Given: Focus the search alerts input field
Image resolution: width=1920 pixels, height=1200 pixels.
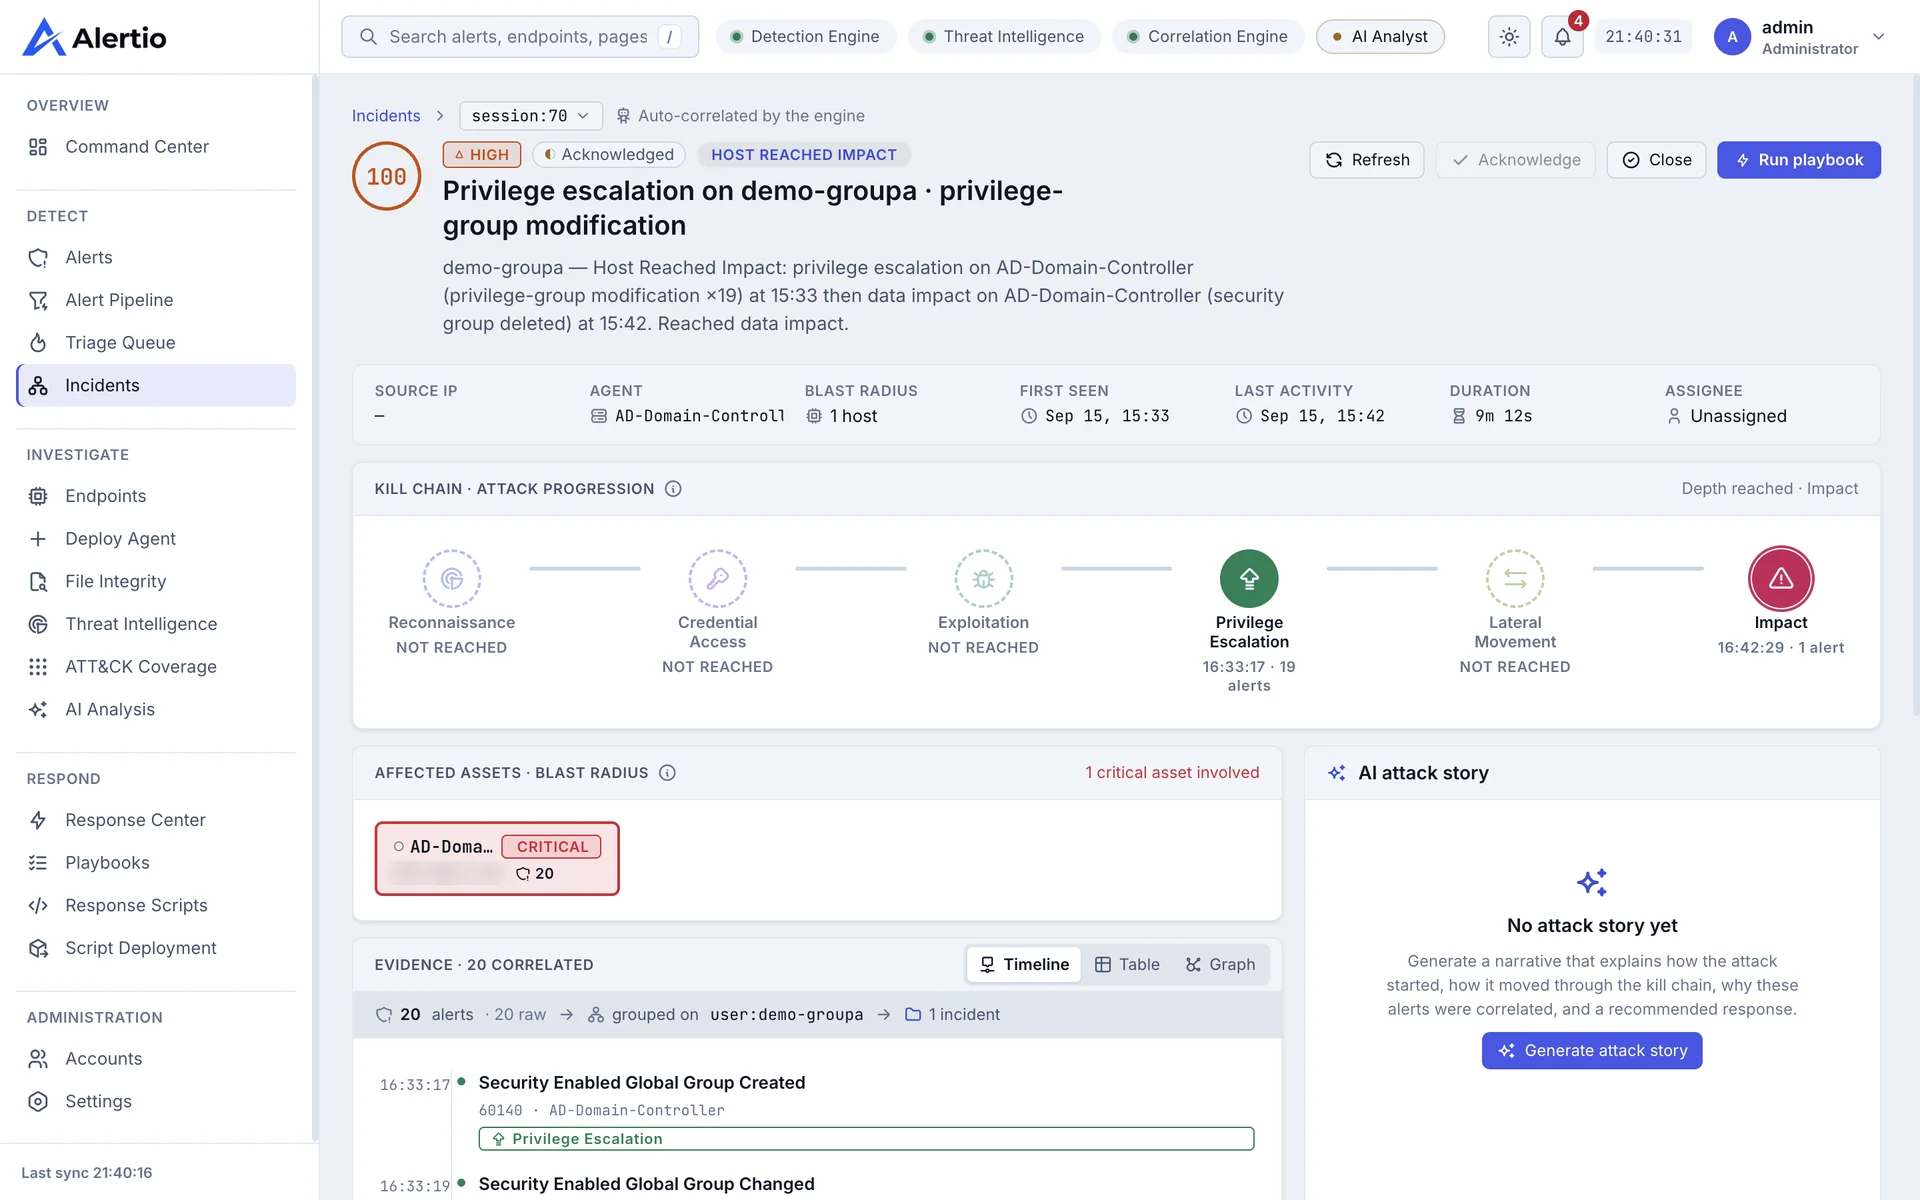Looking at the screenshot, I should point(520,37).
